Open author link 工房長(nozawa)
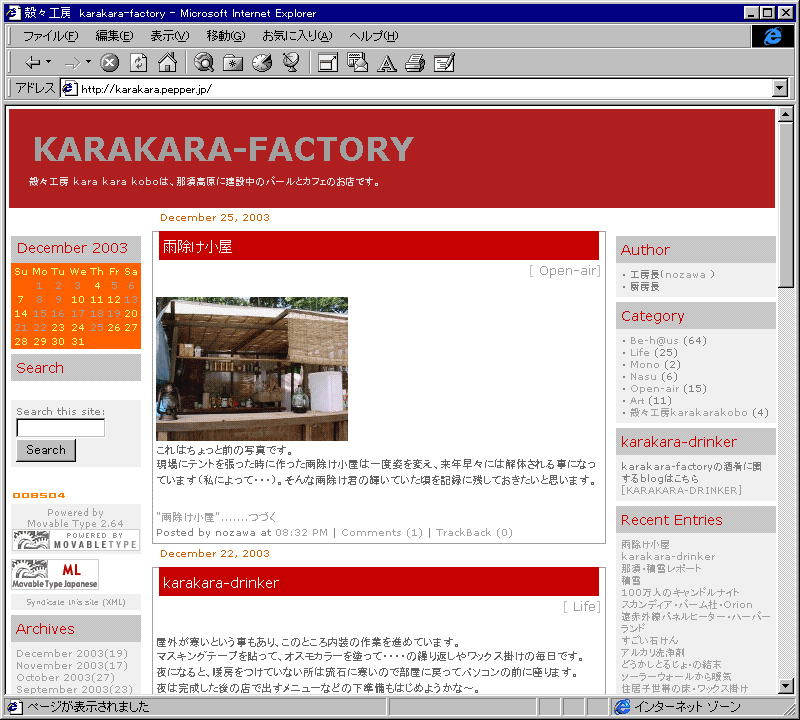800x720 pixels. coord(672,275)
